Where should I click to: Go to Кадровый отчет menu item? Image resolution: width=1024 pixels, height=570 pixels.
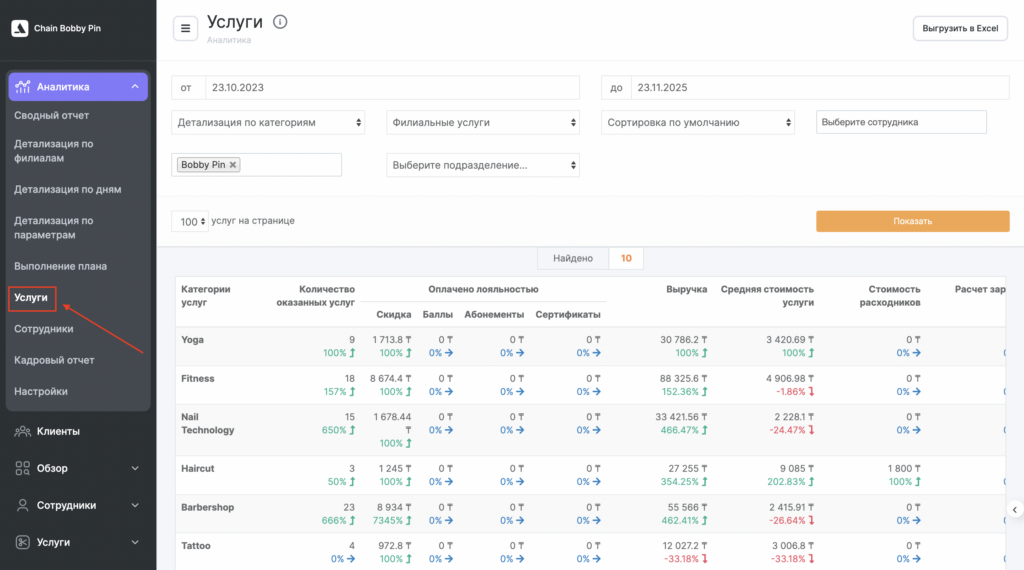(x=54, y=360)
